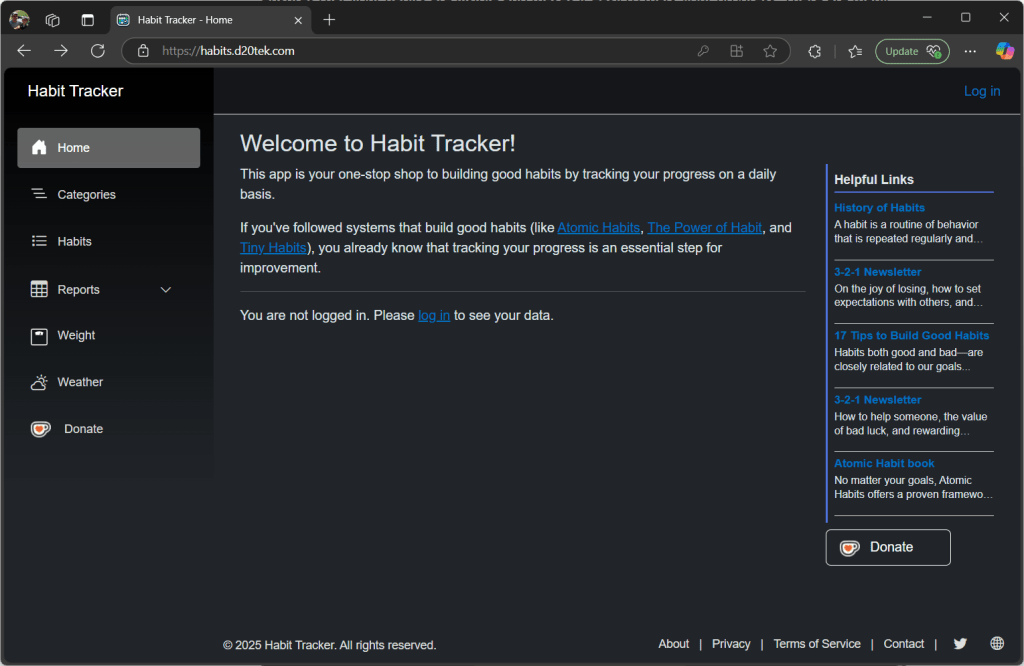Click the browser Extensions puzzle icon
This screenshot has height=666, width=1024.
click(x=814, y=51)
